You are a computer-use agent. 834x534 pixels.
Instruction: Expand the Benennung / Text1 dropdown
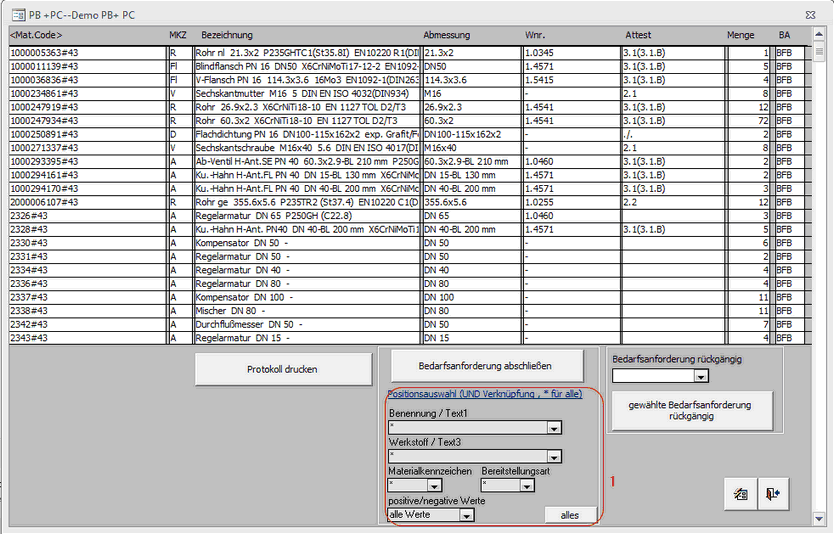(x=552, y=428)
